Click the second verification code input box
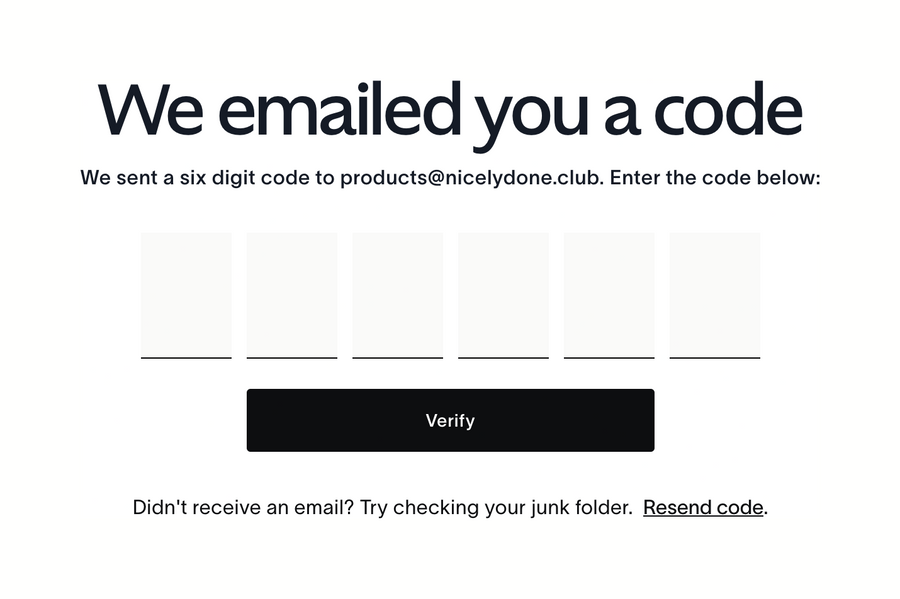Viewport: 900px width, 599px height. (x=291, y=295)
